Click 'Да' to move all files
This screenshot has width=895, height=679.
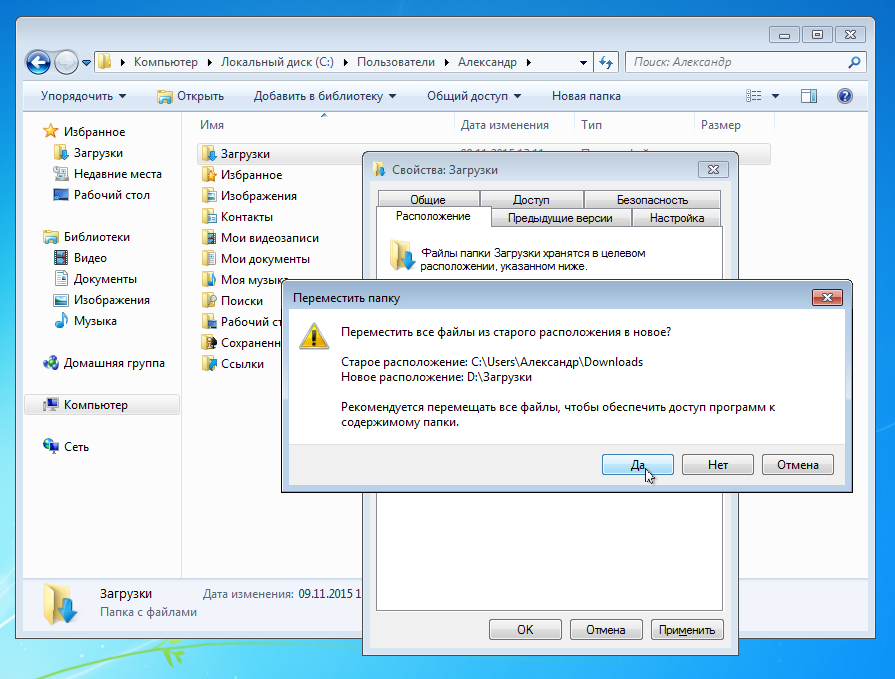(638, 464)
